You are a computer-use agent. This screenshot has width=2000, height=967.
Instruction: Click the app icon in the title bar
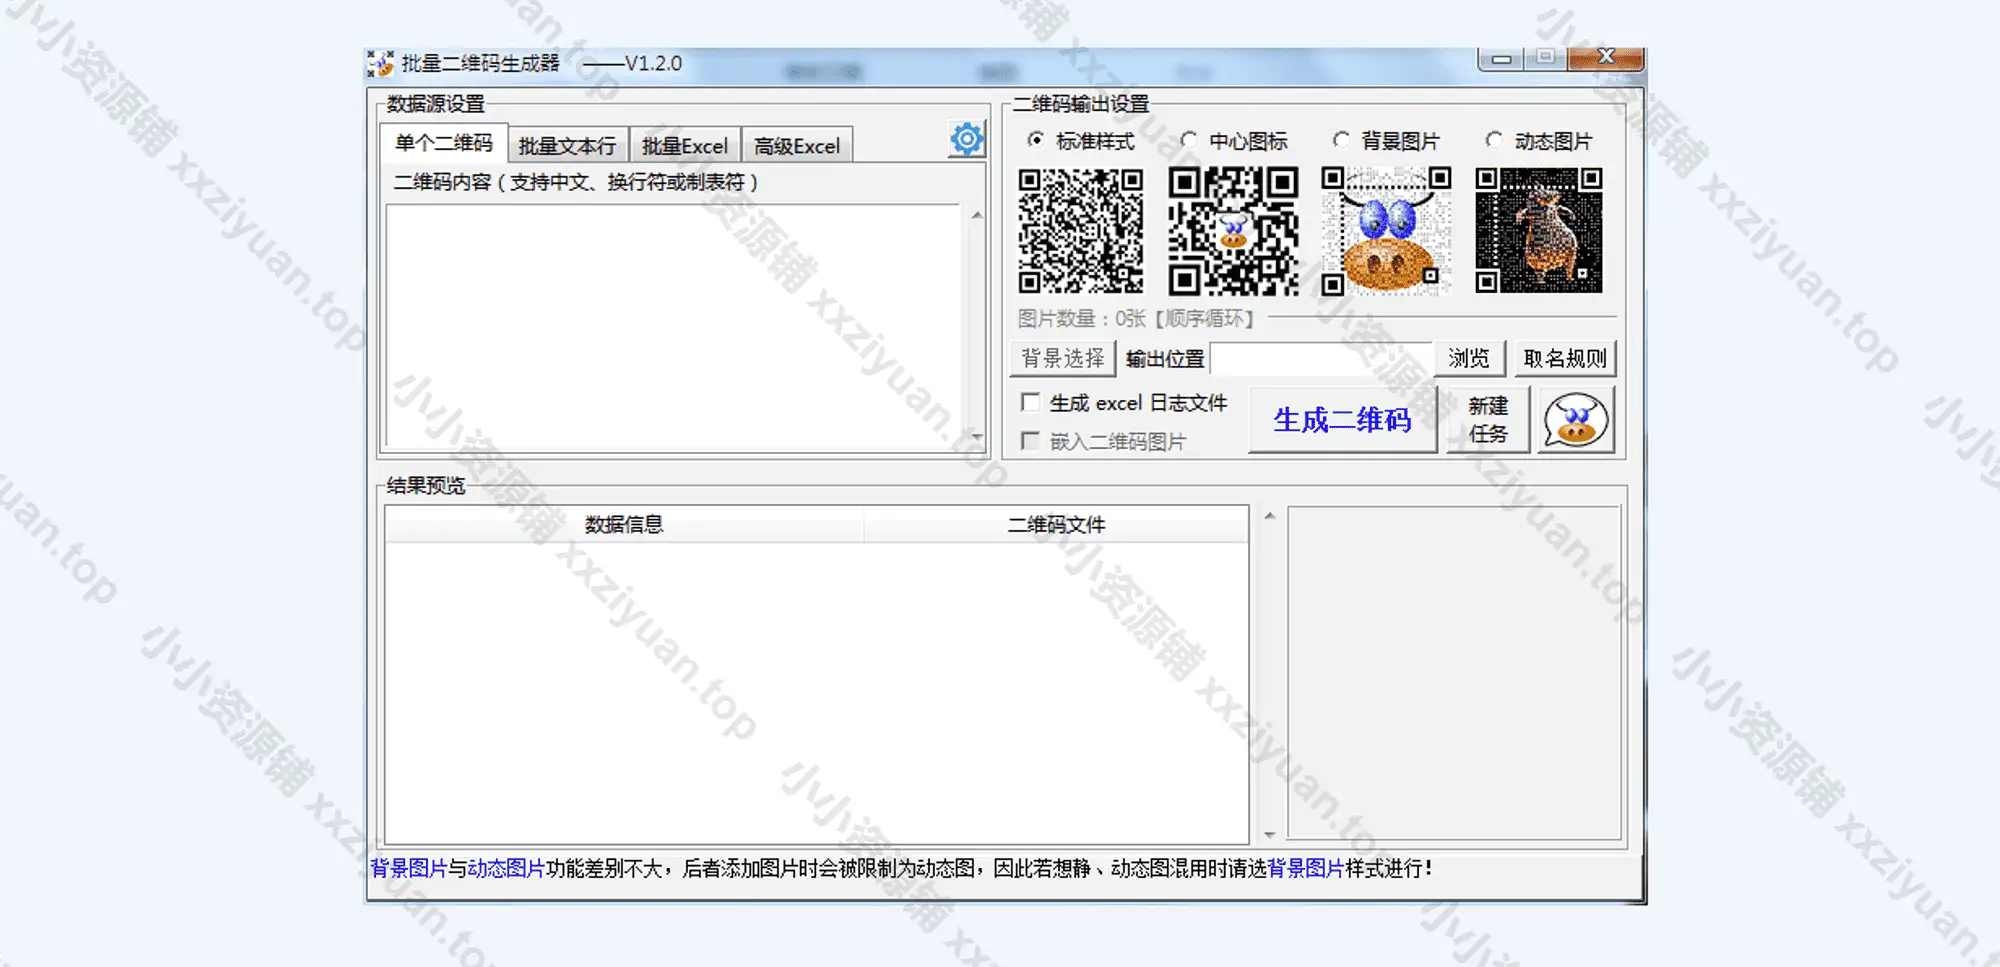coord(380,64)
